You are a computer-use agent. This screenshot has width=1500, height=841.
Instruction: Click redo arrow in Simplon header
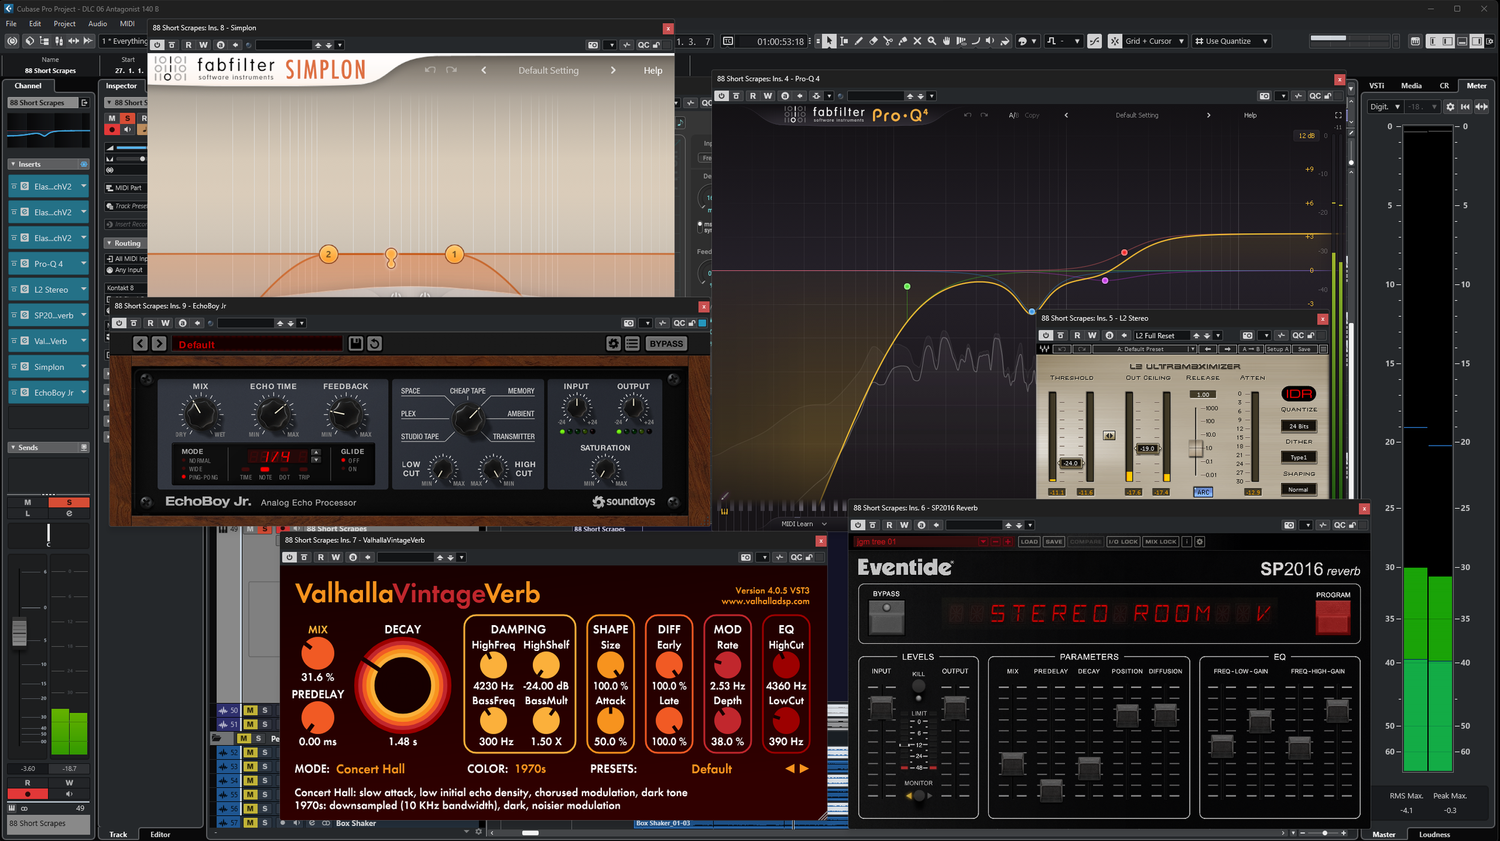[451, 70]
